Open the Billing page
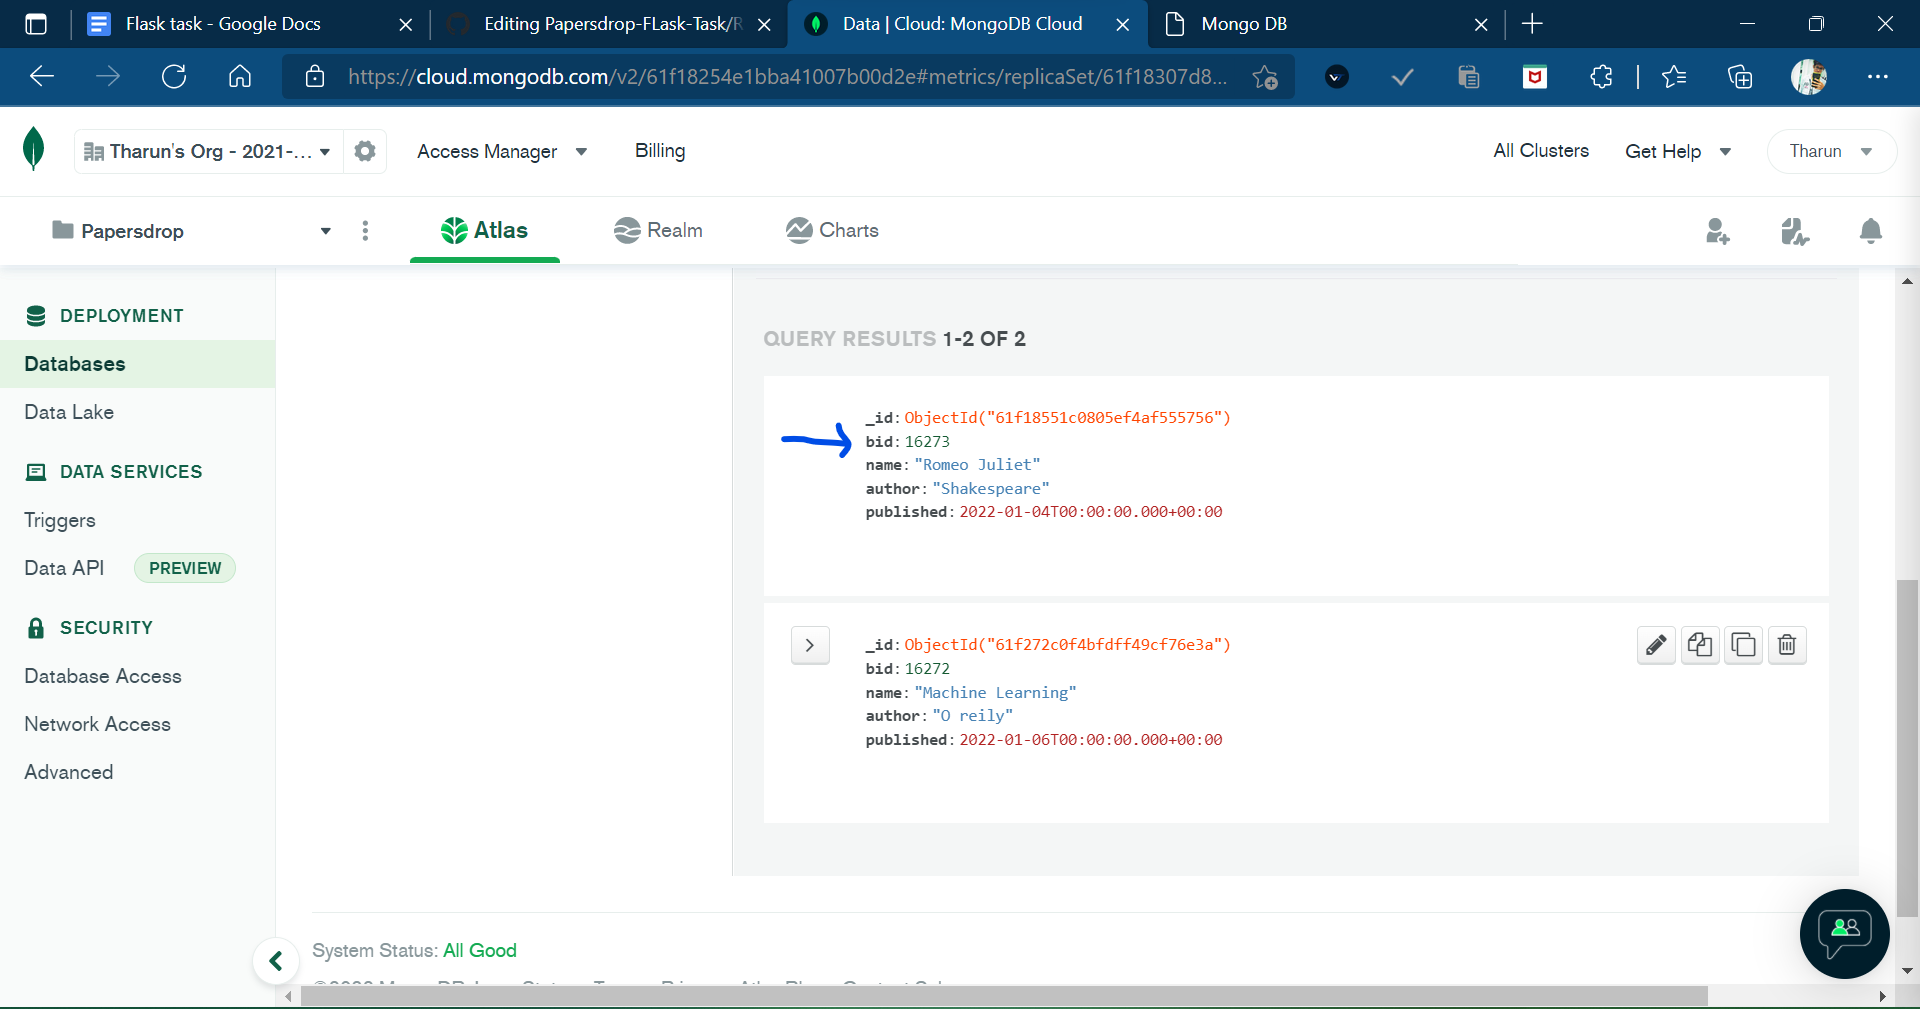 pos(659,151)
